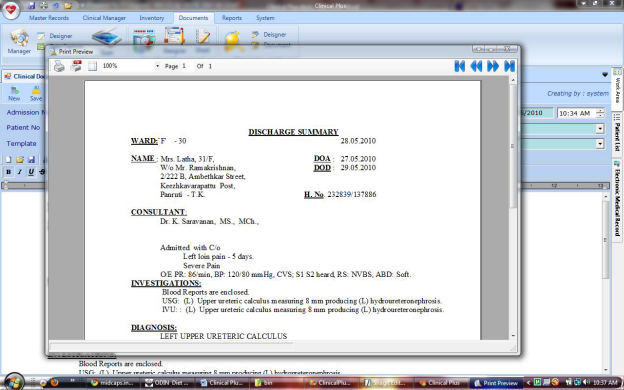Click the calendar-style ribbon icon
Viewport: 624px width, 390px height.
(144, 40)
